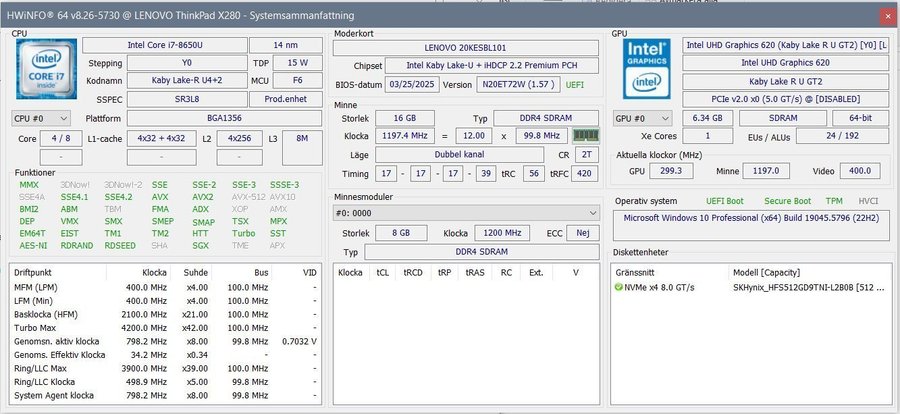
Task: Click the Intel Graphics GPU logo
Action: point(646,68)
